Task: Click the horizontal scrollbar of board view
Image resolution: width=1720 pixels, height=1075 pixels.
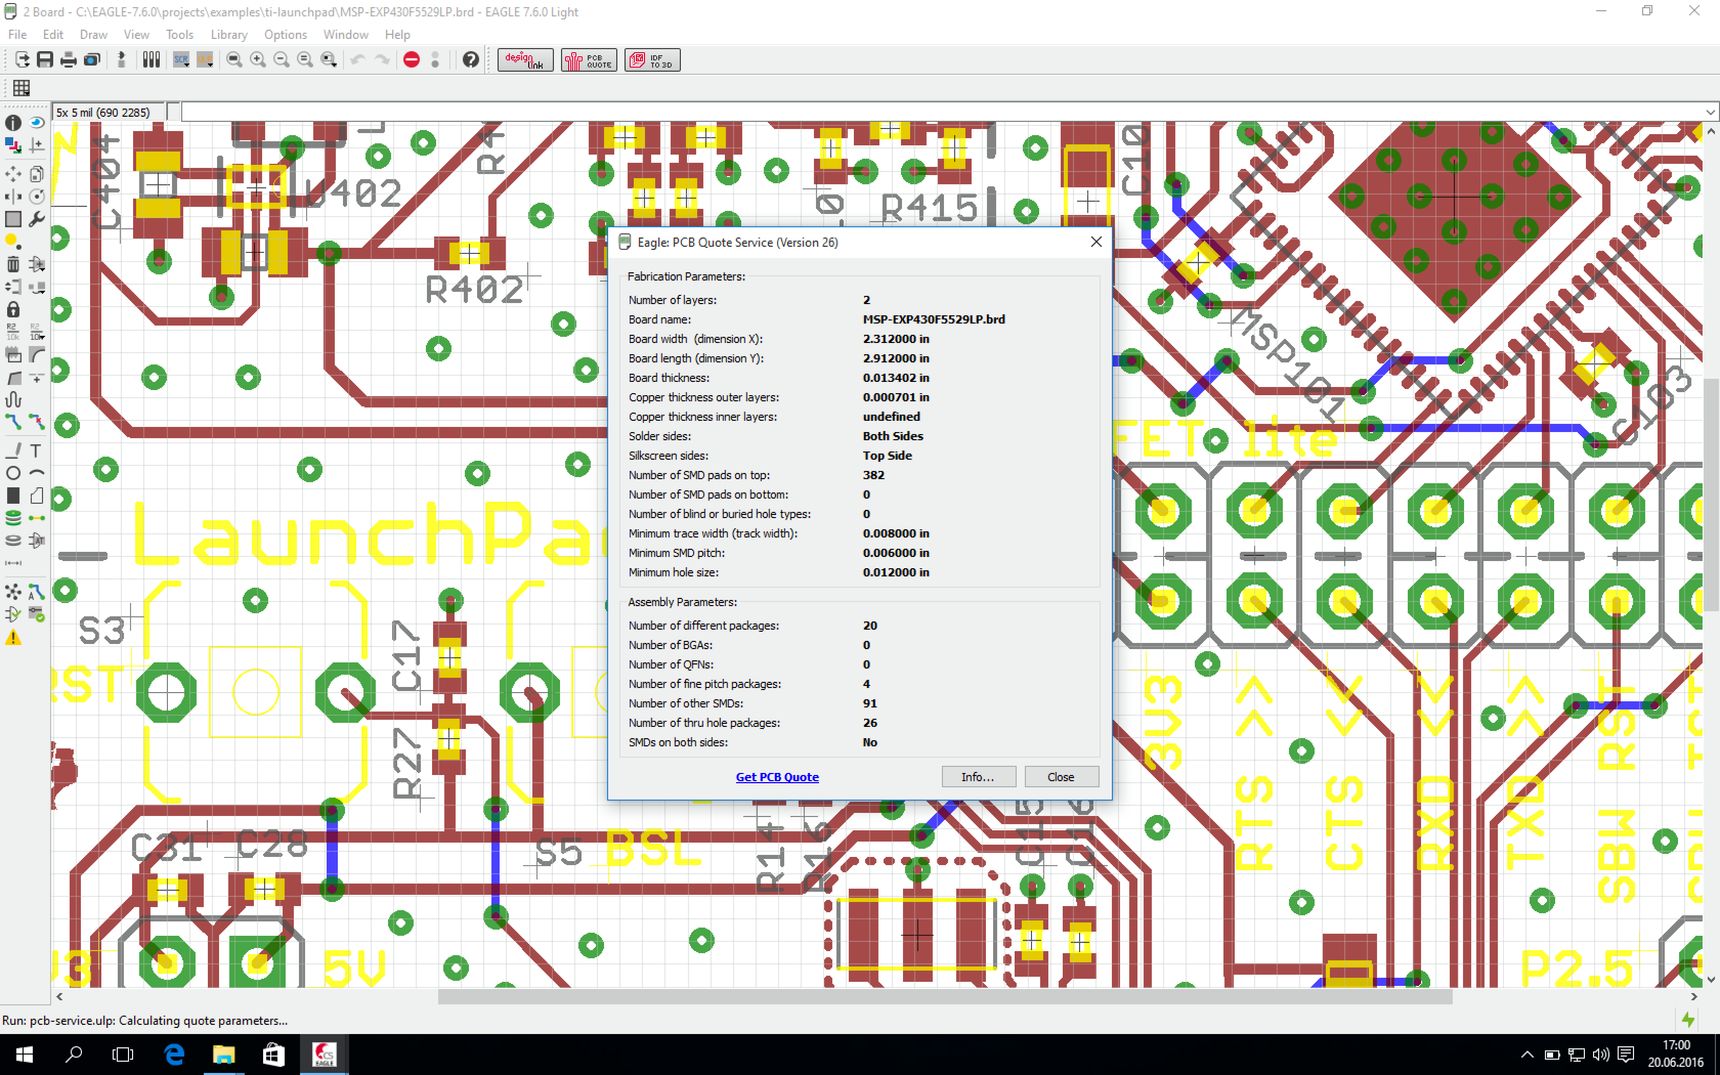Action: click(x=945, y=997)
